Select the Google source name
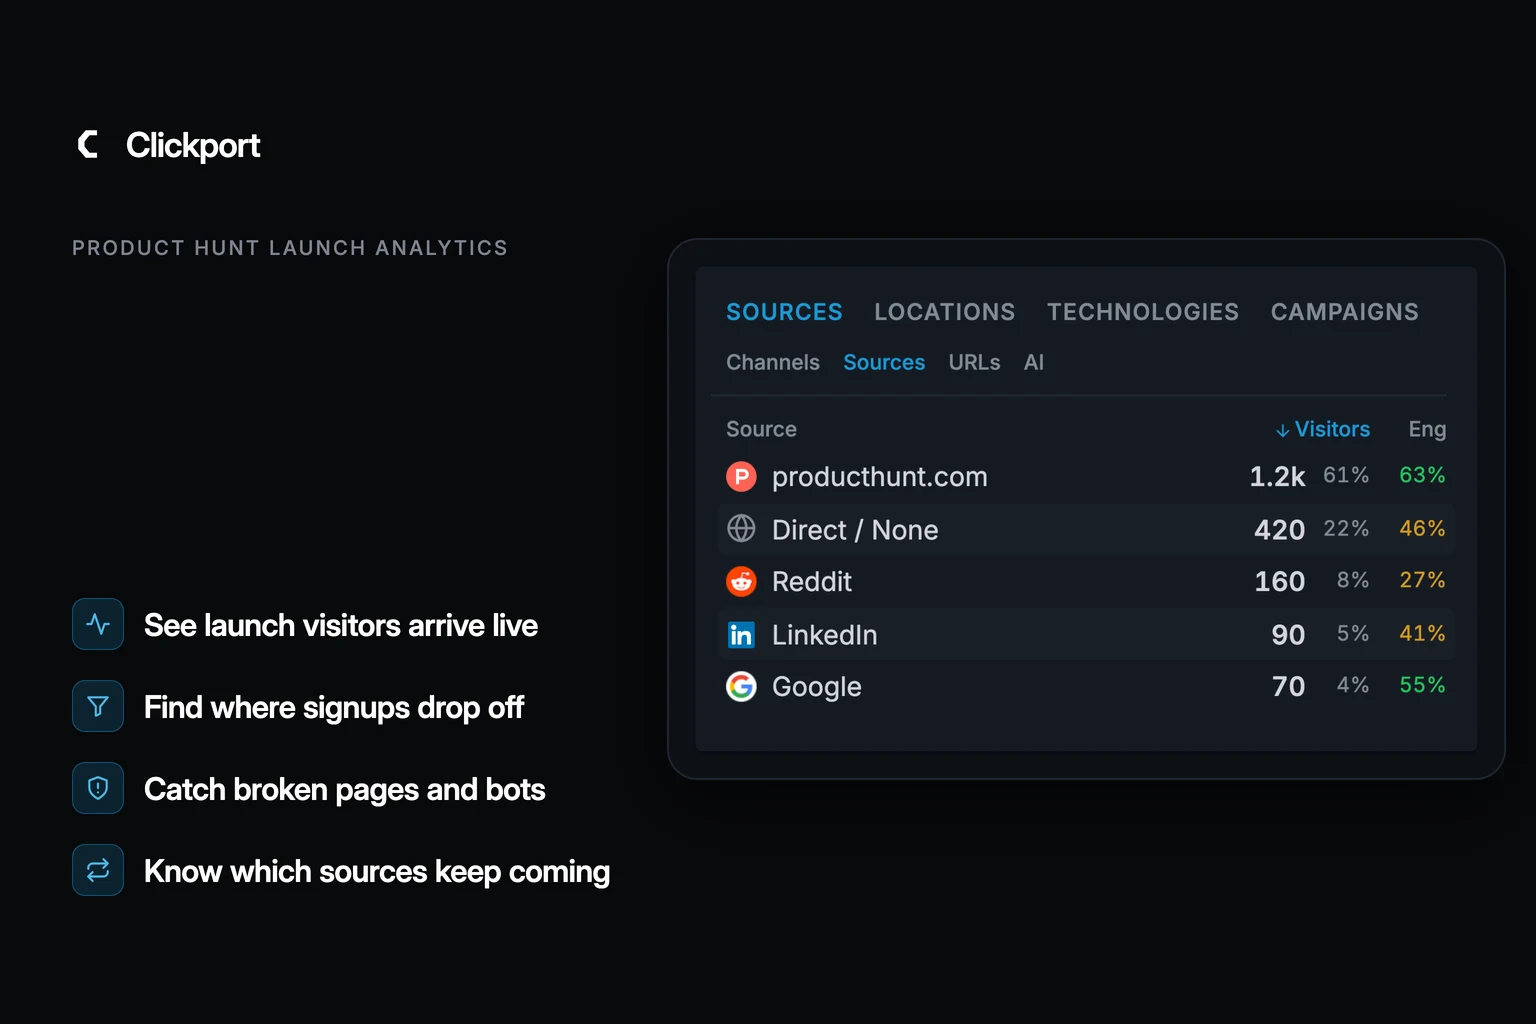 [x=816, y=687]
